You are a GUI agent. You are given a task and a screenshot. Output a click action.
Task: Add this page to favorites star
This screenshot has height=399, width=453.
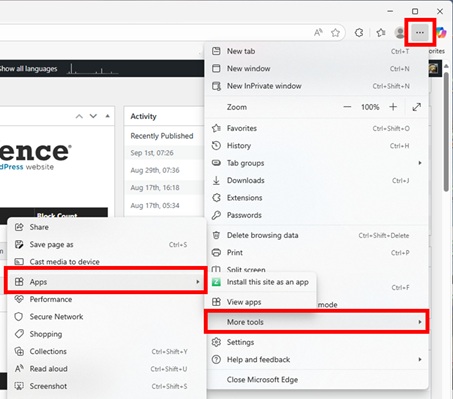coord(335,32)
